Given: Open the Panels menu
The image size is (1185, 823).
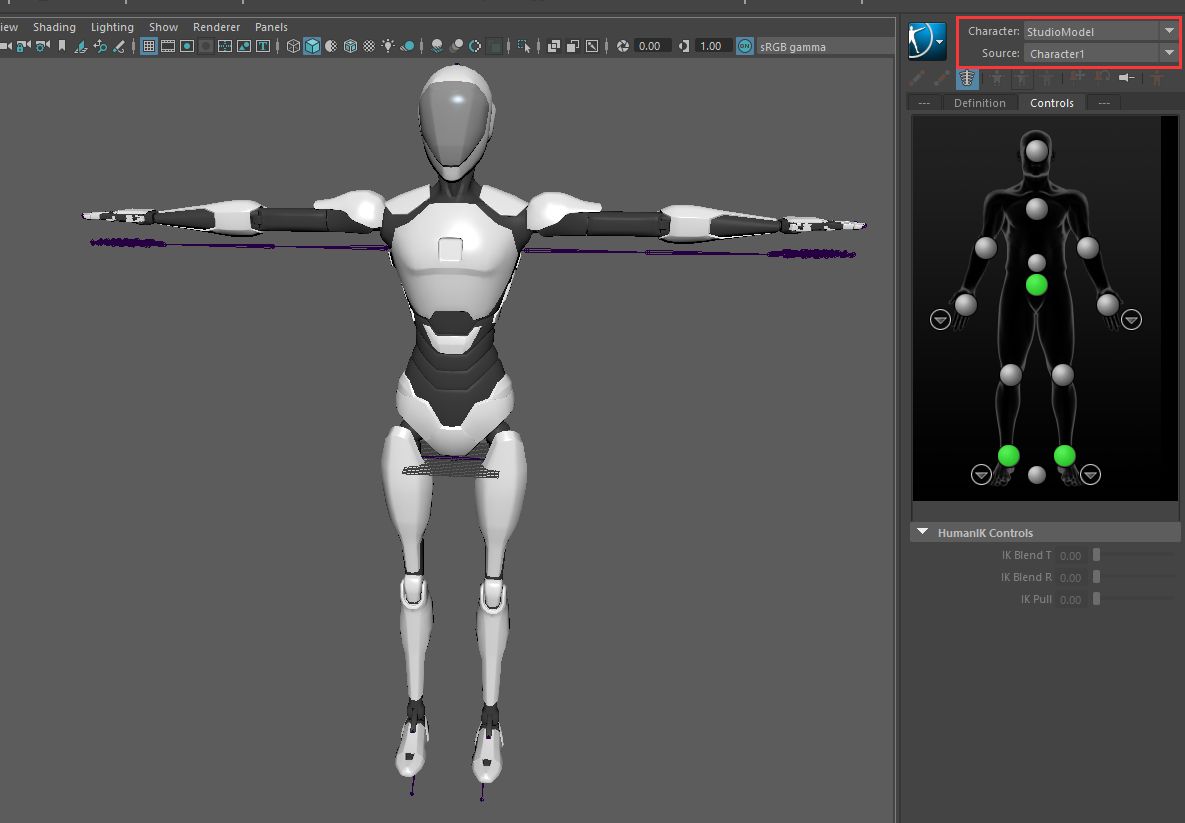Looking at the screenshot, I should tap(271, 27).
